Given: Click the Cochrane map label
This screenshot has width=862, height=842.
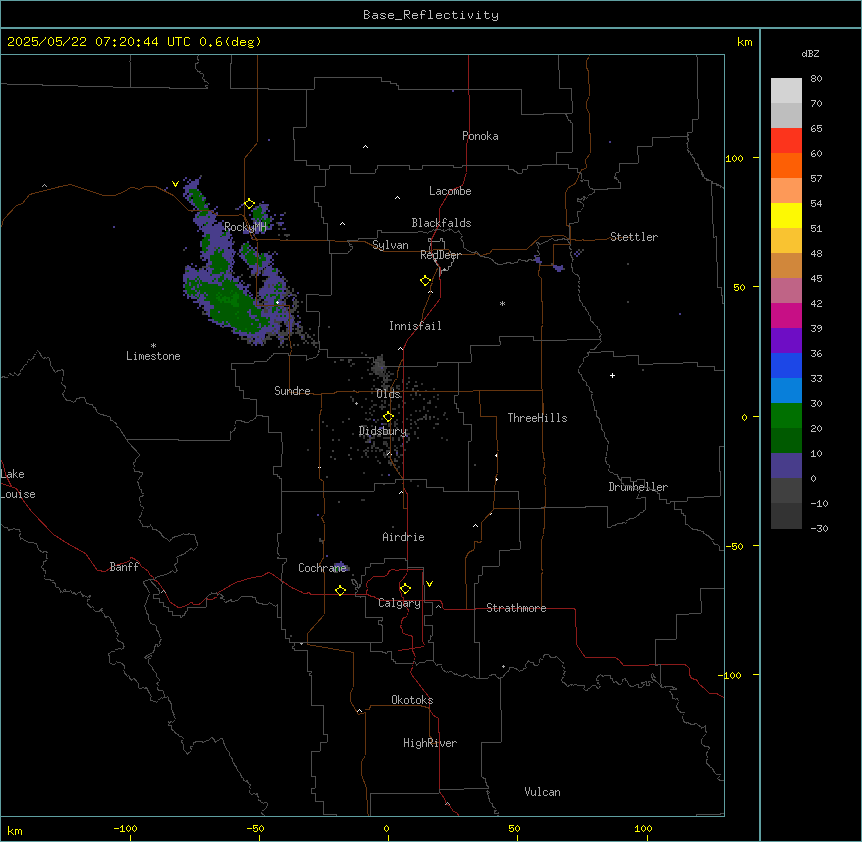Looking at the screenshot, I should point(322,568).
